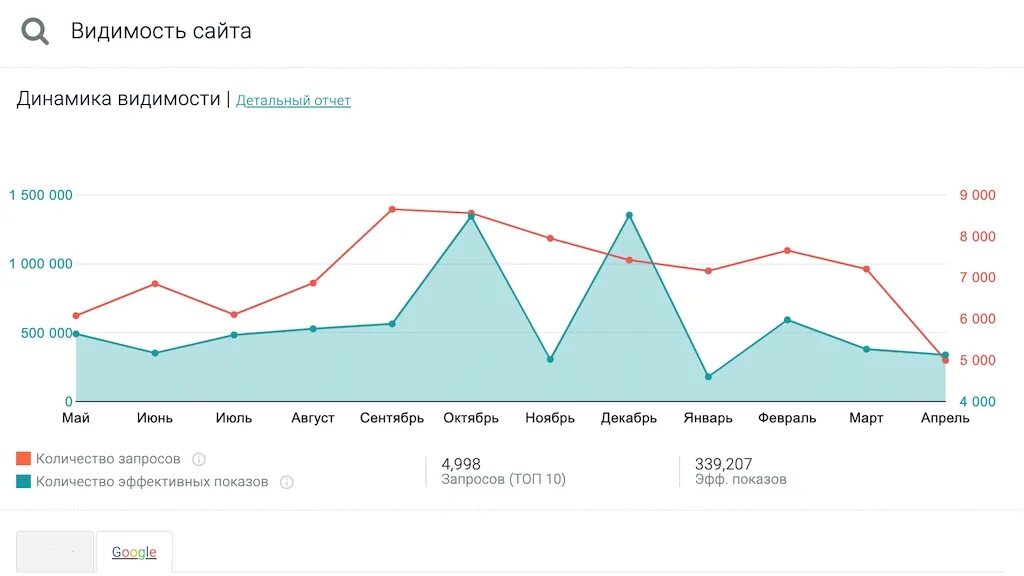Click the Сентябрь axis label
The width and height of the screenshot is (1024, 576).
[x=392, y=418]
